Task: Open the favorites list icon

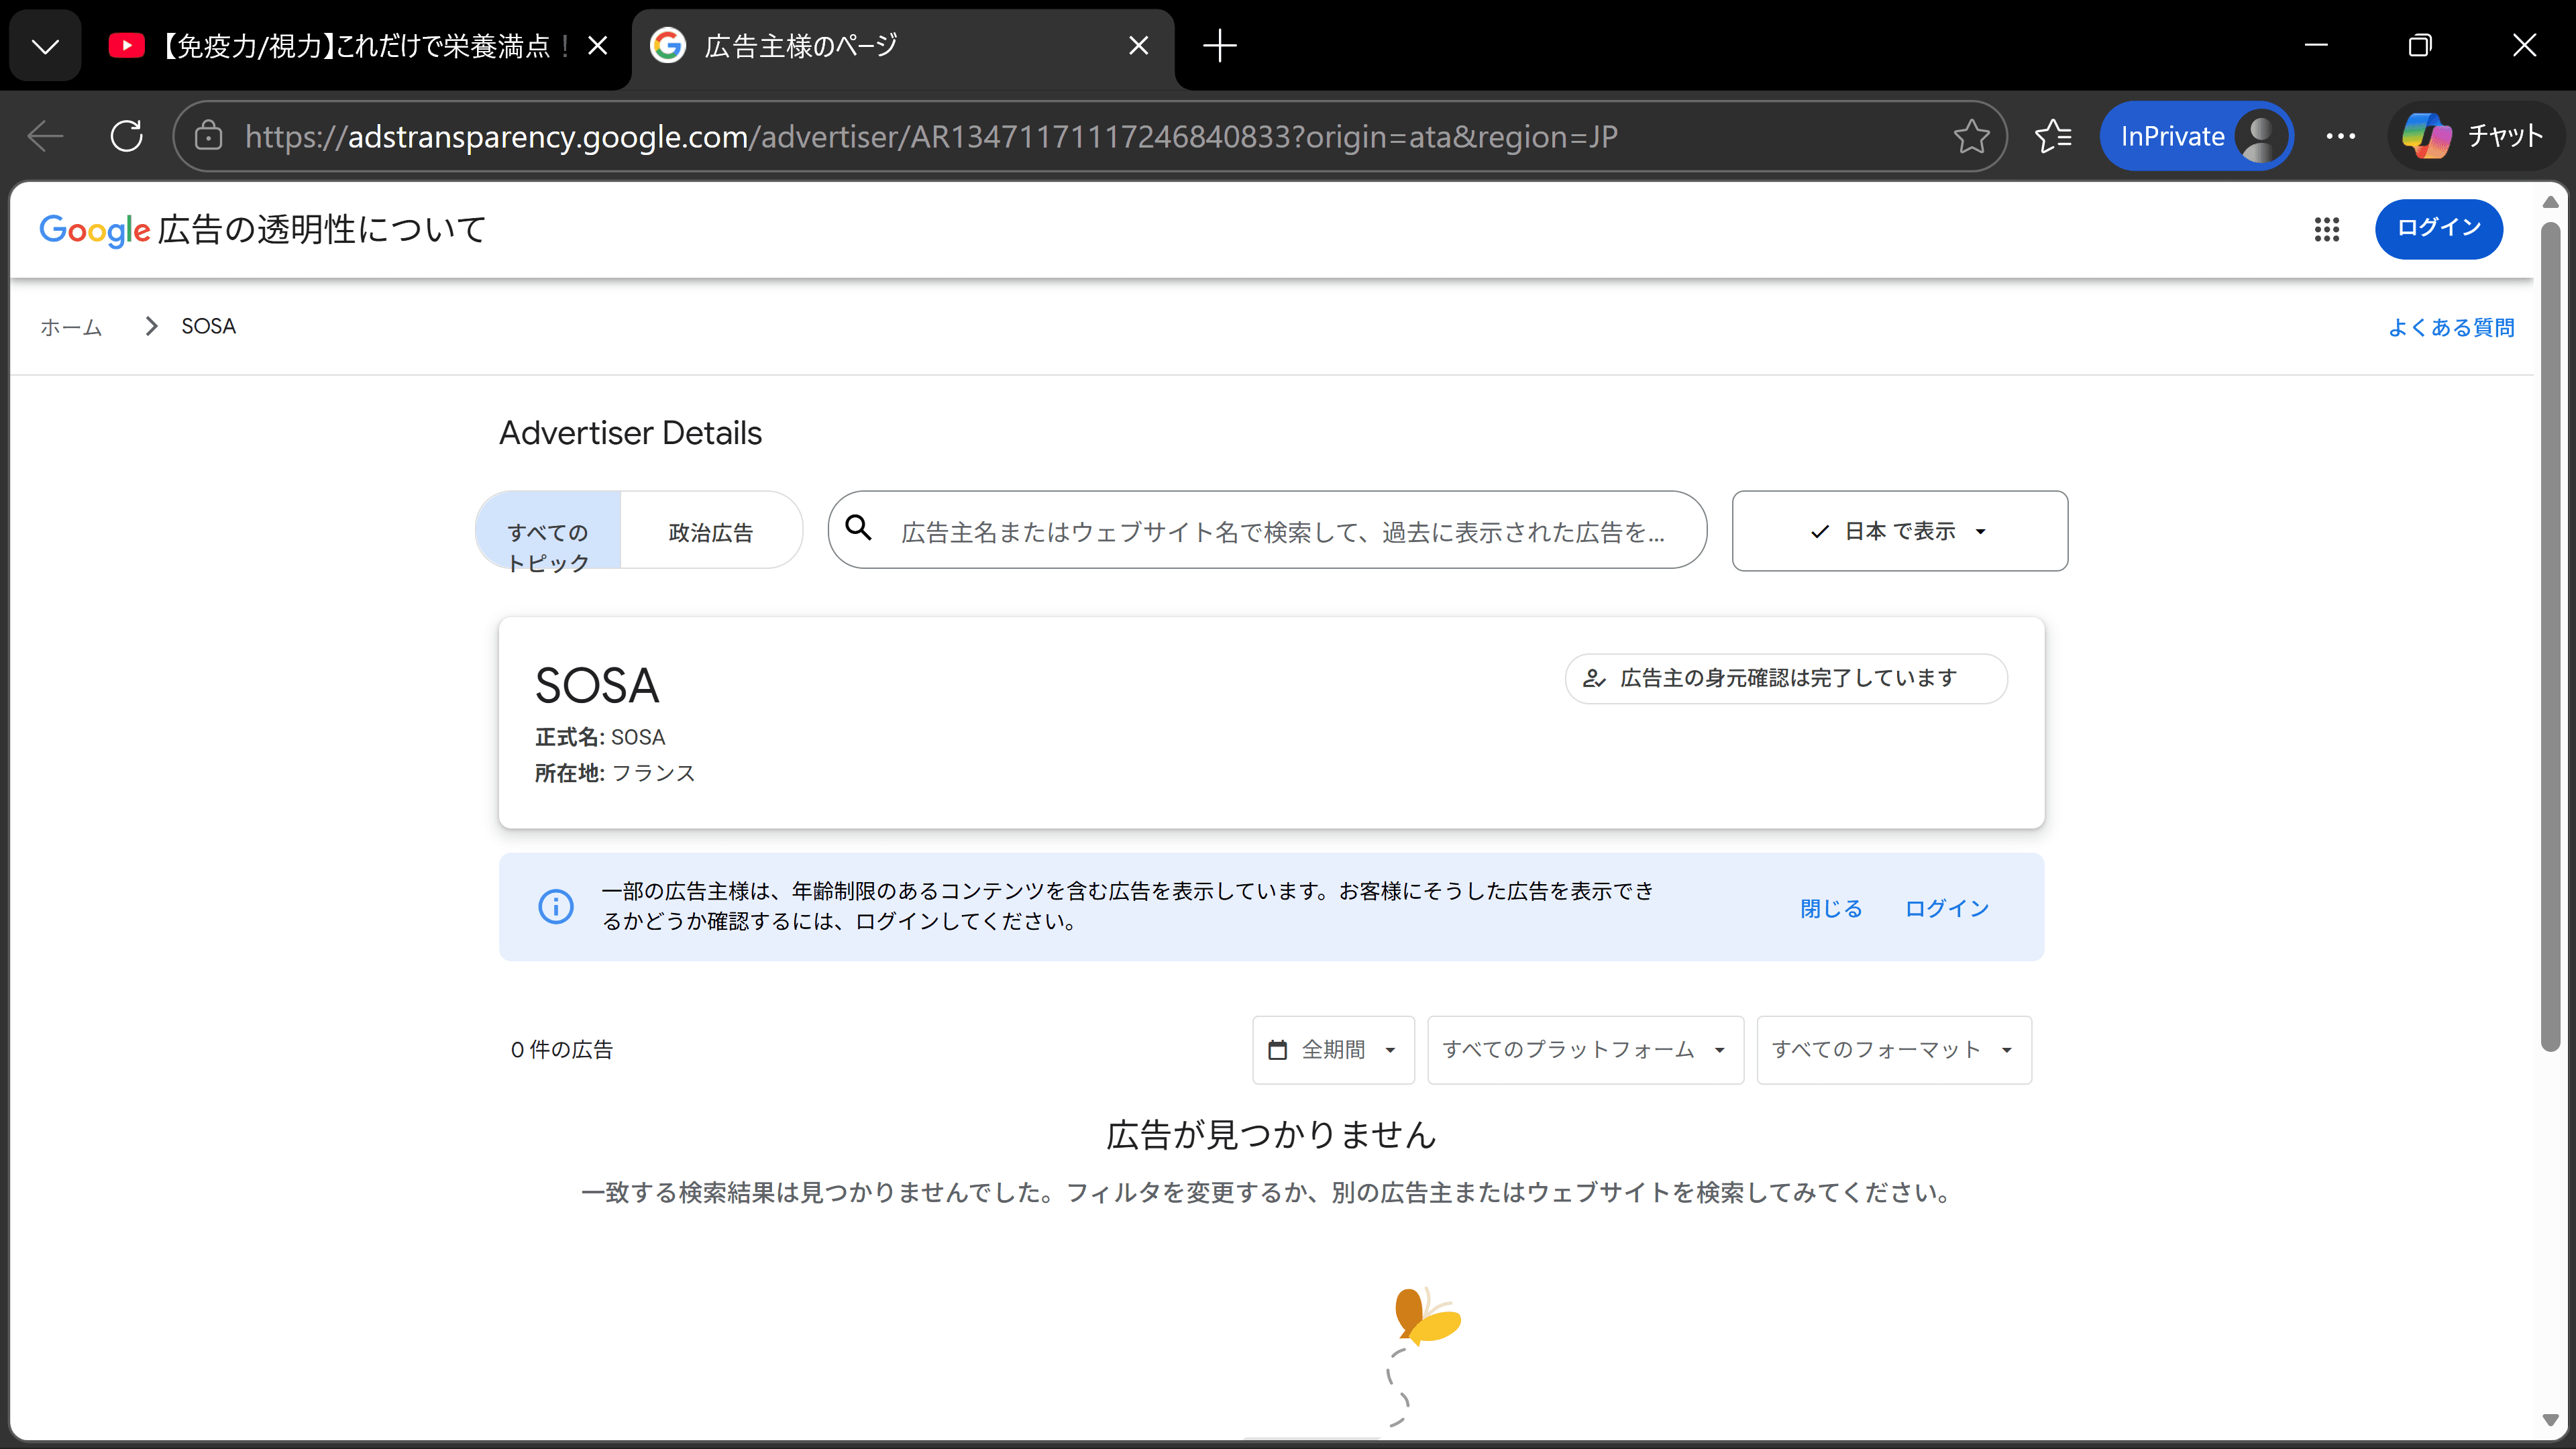Action: pos(2053,136)
